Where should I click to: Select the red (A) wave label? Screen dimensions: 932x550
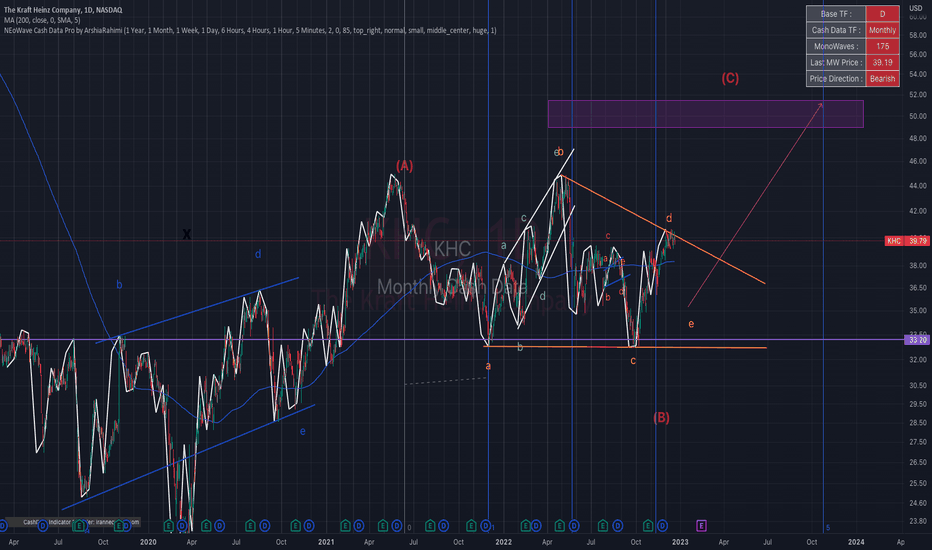pos(405,166)
